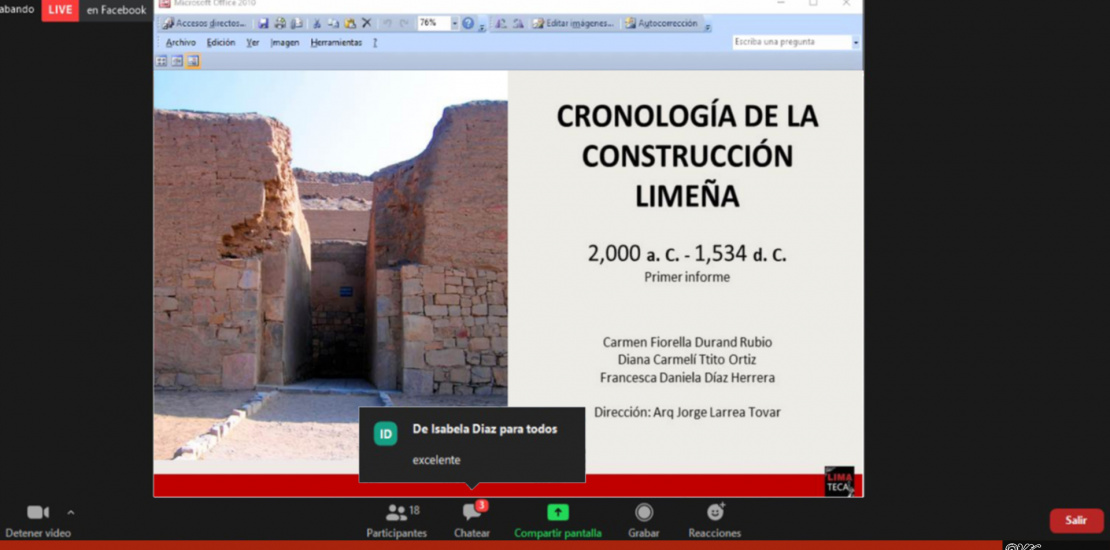Click the date range 2,000 a. C. - 1,534 d. C.
The height and width of the screenshot is (550, 1110).
tap(687, 254)
